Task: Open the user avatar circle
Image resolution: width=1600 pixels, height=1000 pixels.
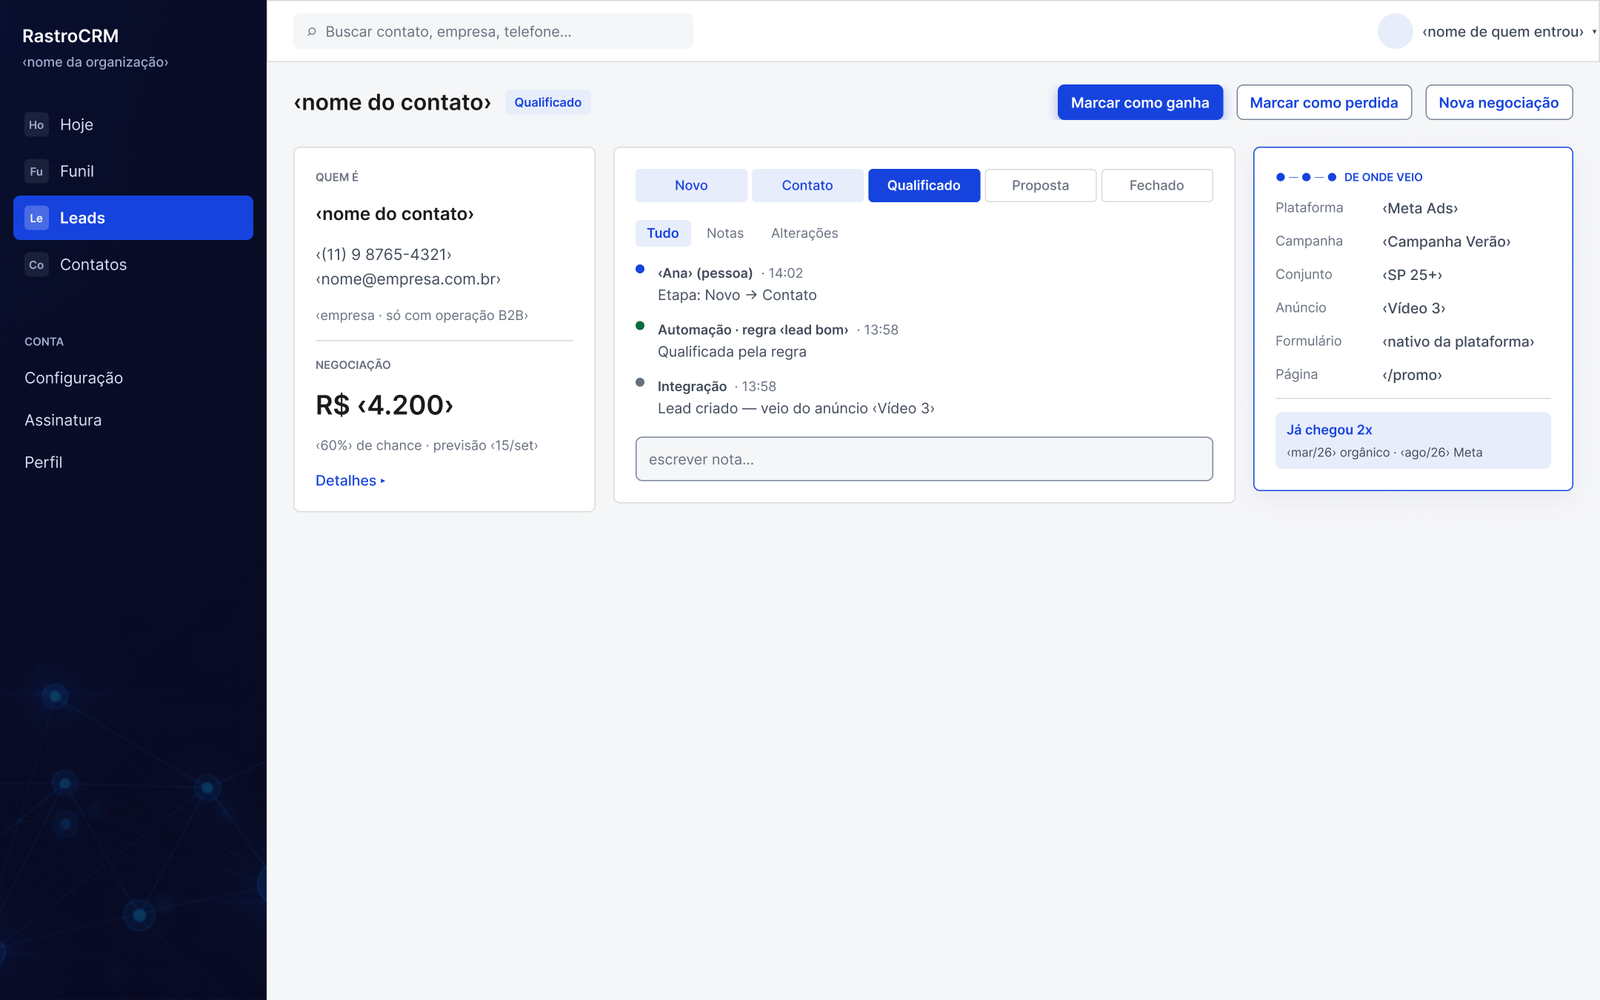Action: point(1395,31)
